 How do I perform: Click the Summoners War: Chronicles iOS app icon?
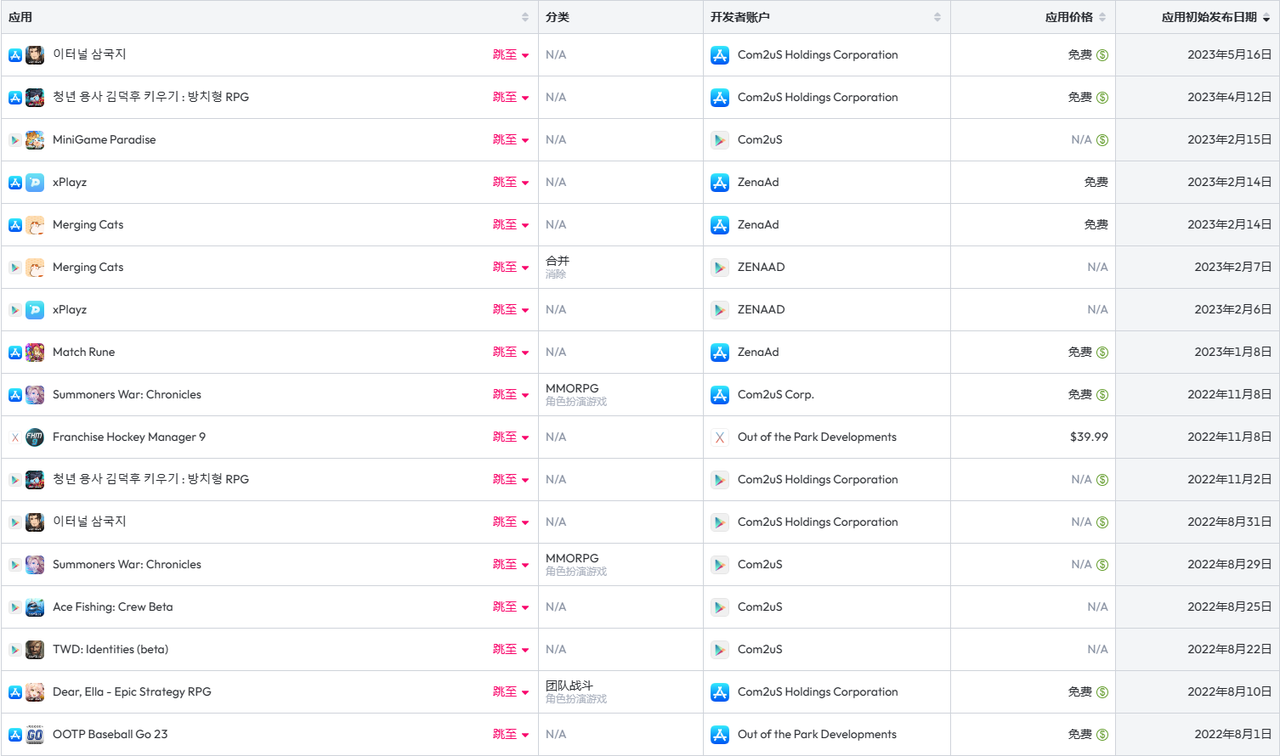pos(35,395)
